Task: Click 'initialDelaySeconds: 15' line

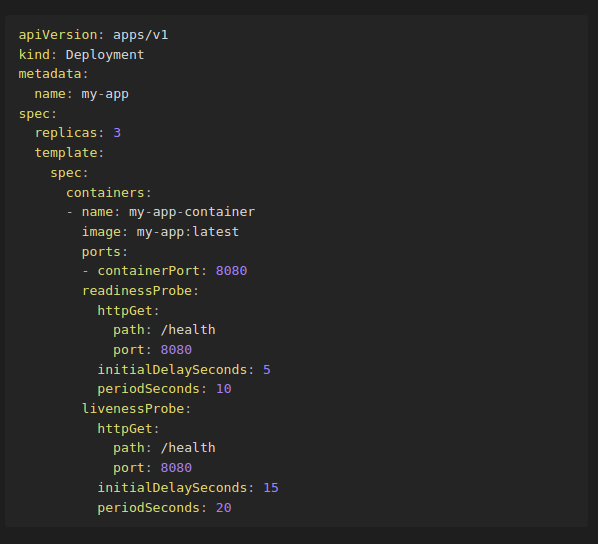Action: [x=188, y=488]
